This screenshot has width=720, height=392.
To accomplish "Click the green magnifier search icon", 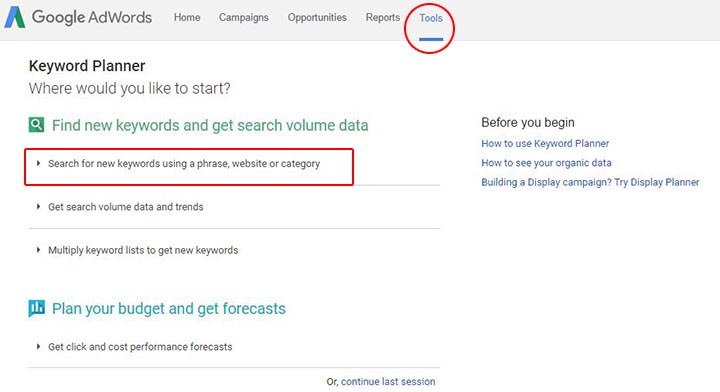I will (36, 124).
